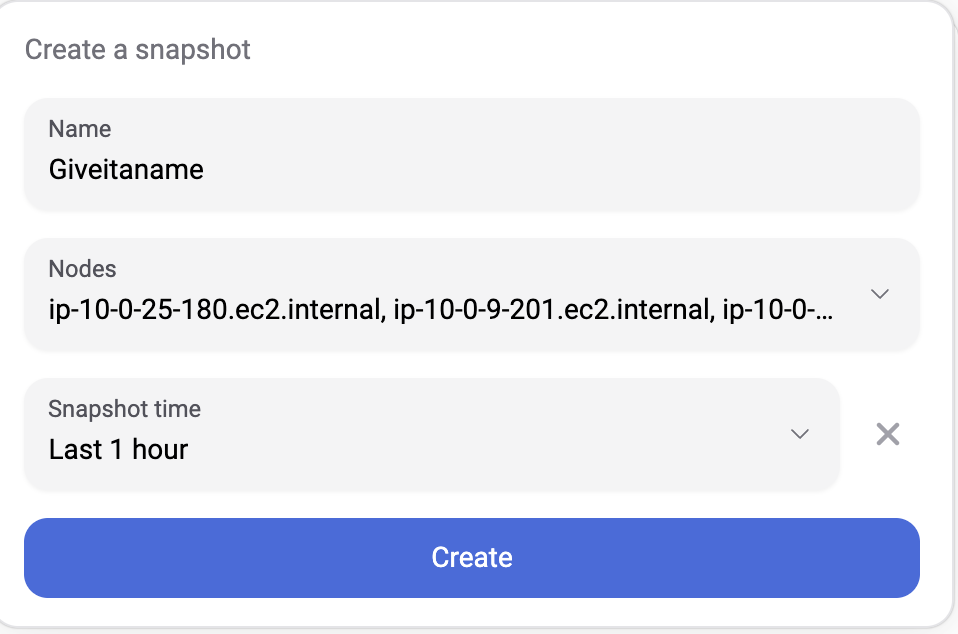Click the Create a snapshot title
Screen dimensions: 958x634
(139, 49)
